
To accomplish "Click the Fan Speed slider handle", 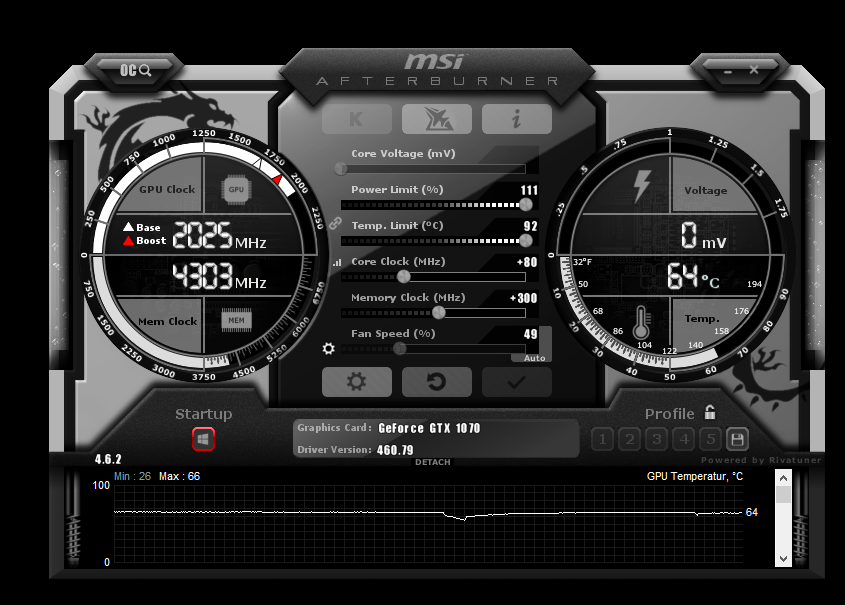I will (399, 349).
